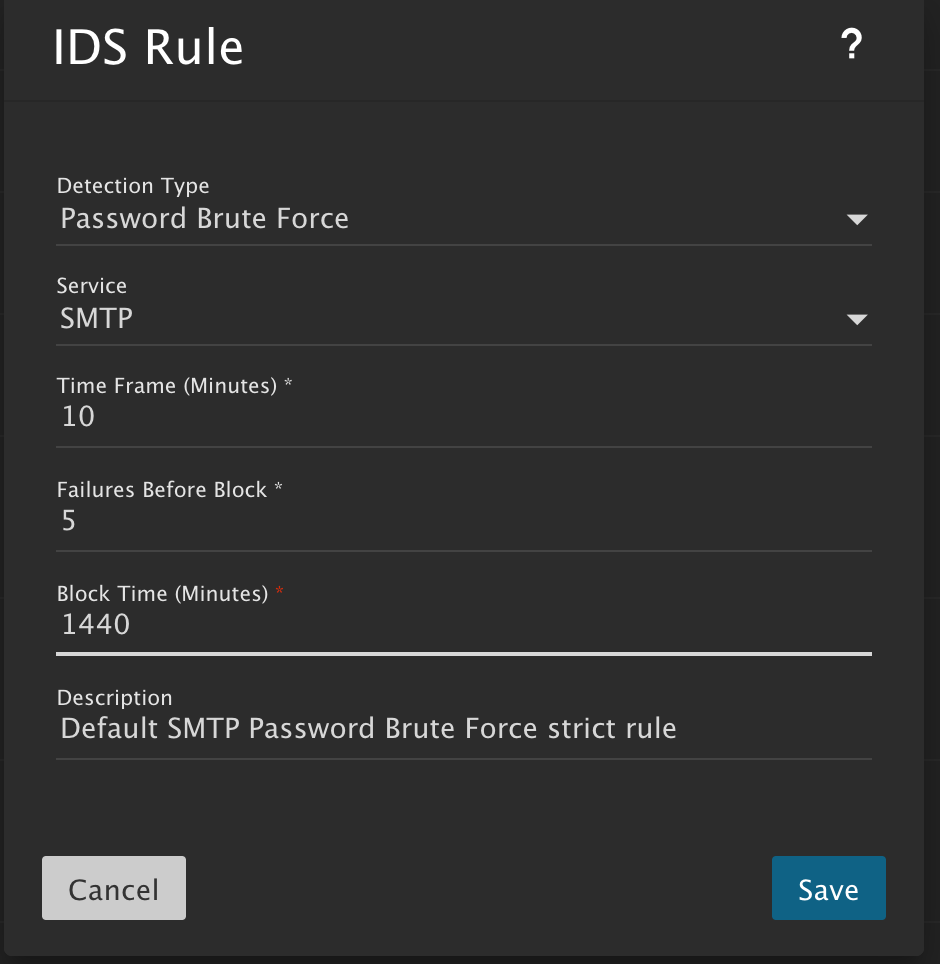This screenshot has width=940, height=964.
Task: Select the Password Brute Force value
Action: point(205,219)
